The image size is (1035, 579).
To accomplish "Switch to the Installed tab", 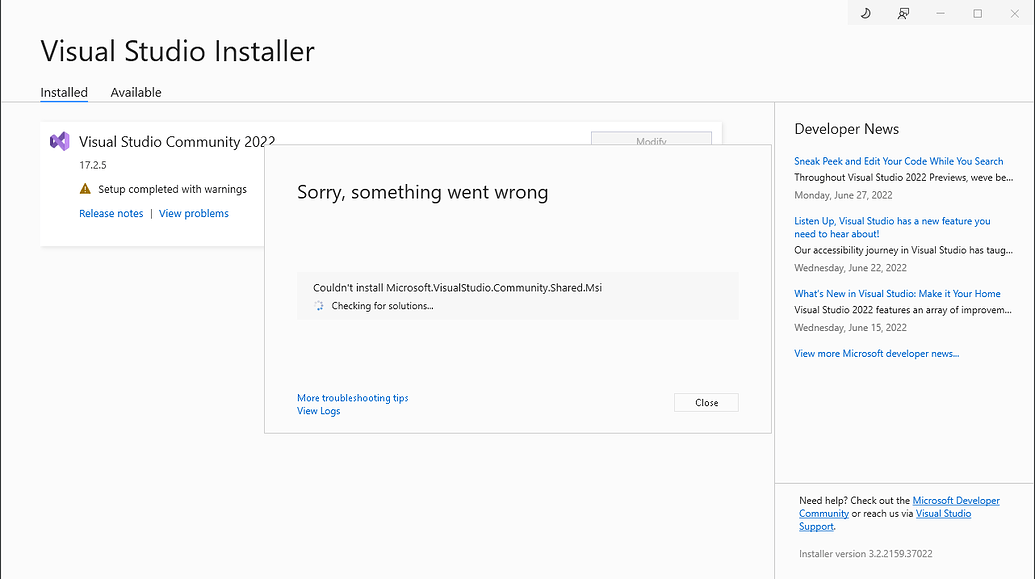I will tap(64, 92).
